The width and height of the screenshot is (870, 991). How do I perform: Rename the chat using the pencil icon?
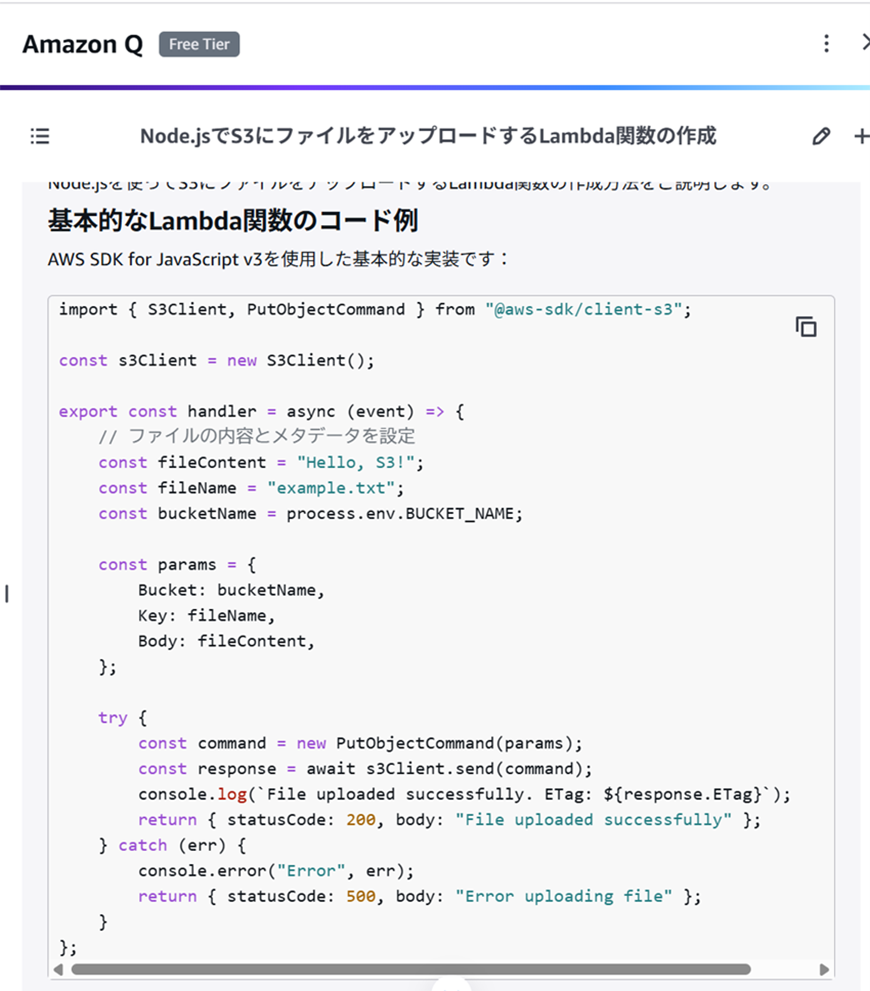click(822, 135)
